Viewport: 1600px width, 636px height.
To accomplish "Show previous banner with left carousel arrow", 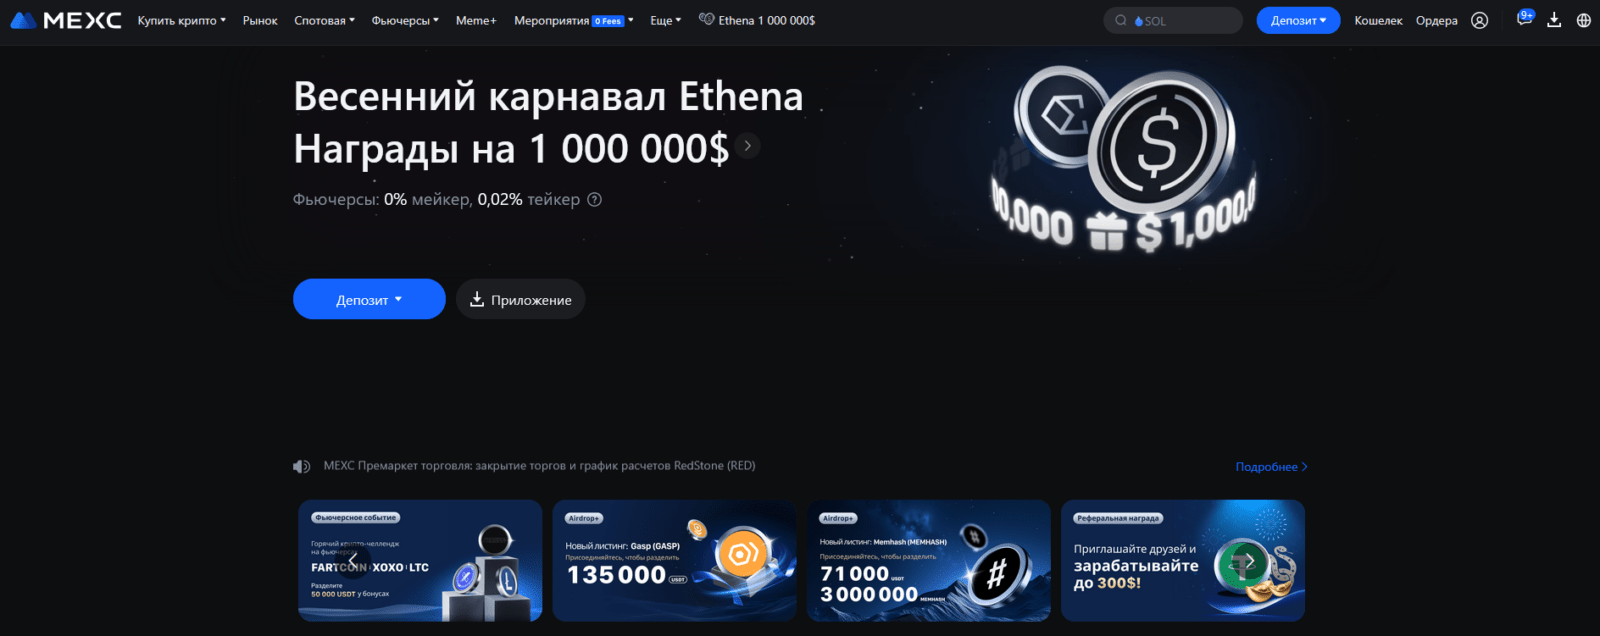I will pyautogui.click(x=353, y=561).
